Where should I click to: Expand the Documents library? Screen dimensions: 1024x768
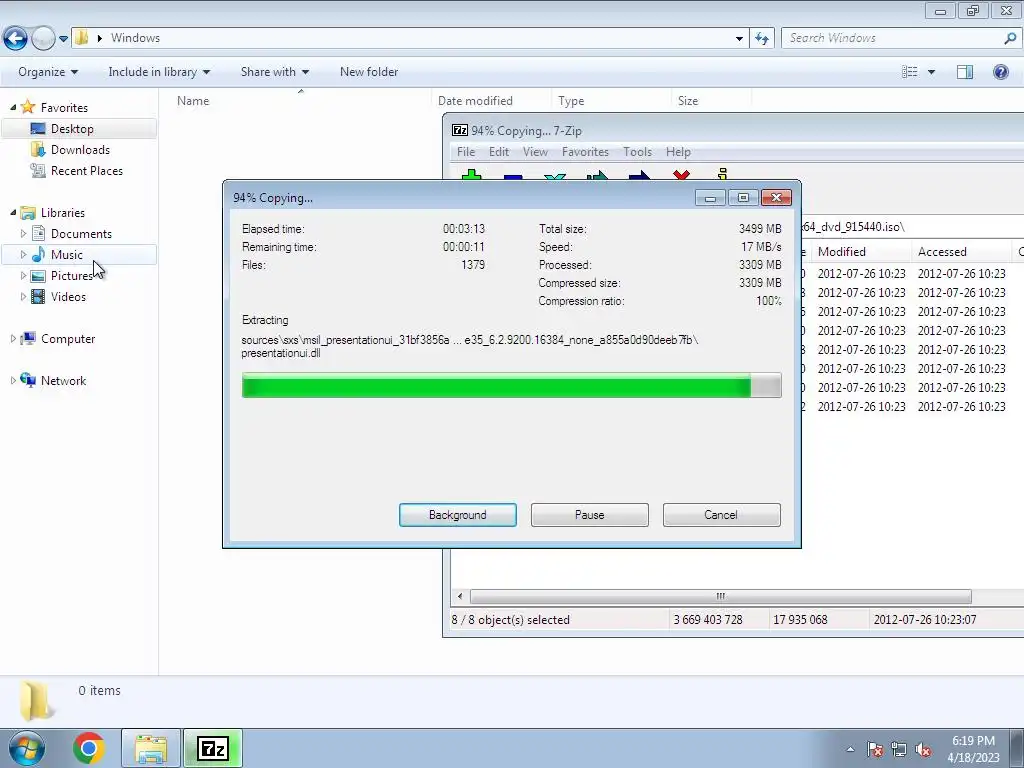24,233
